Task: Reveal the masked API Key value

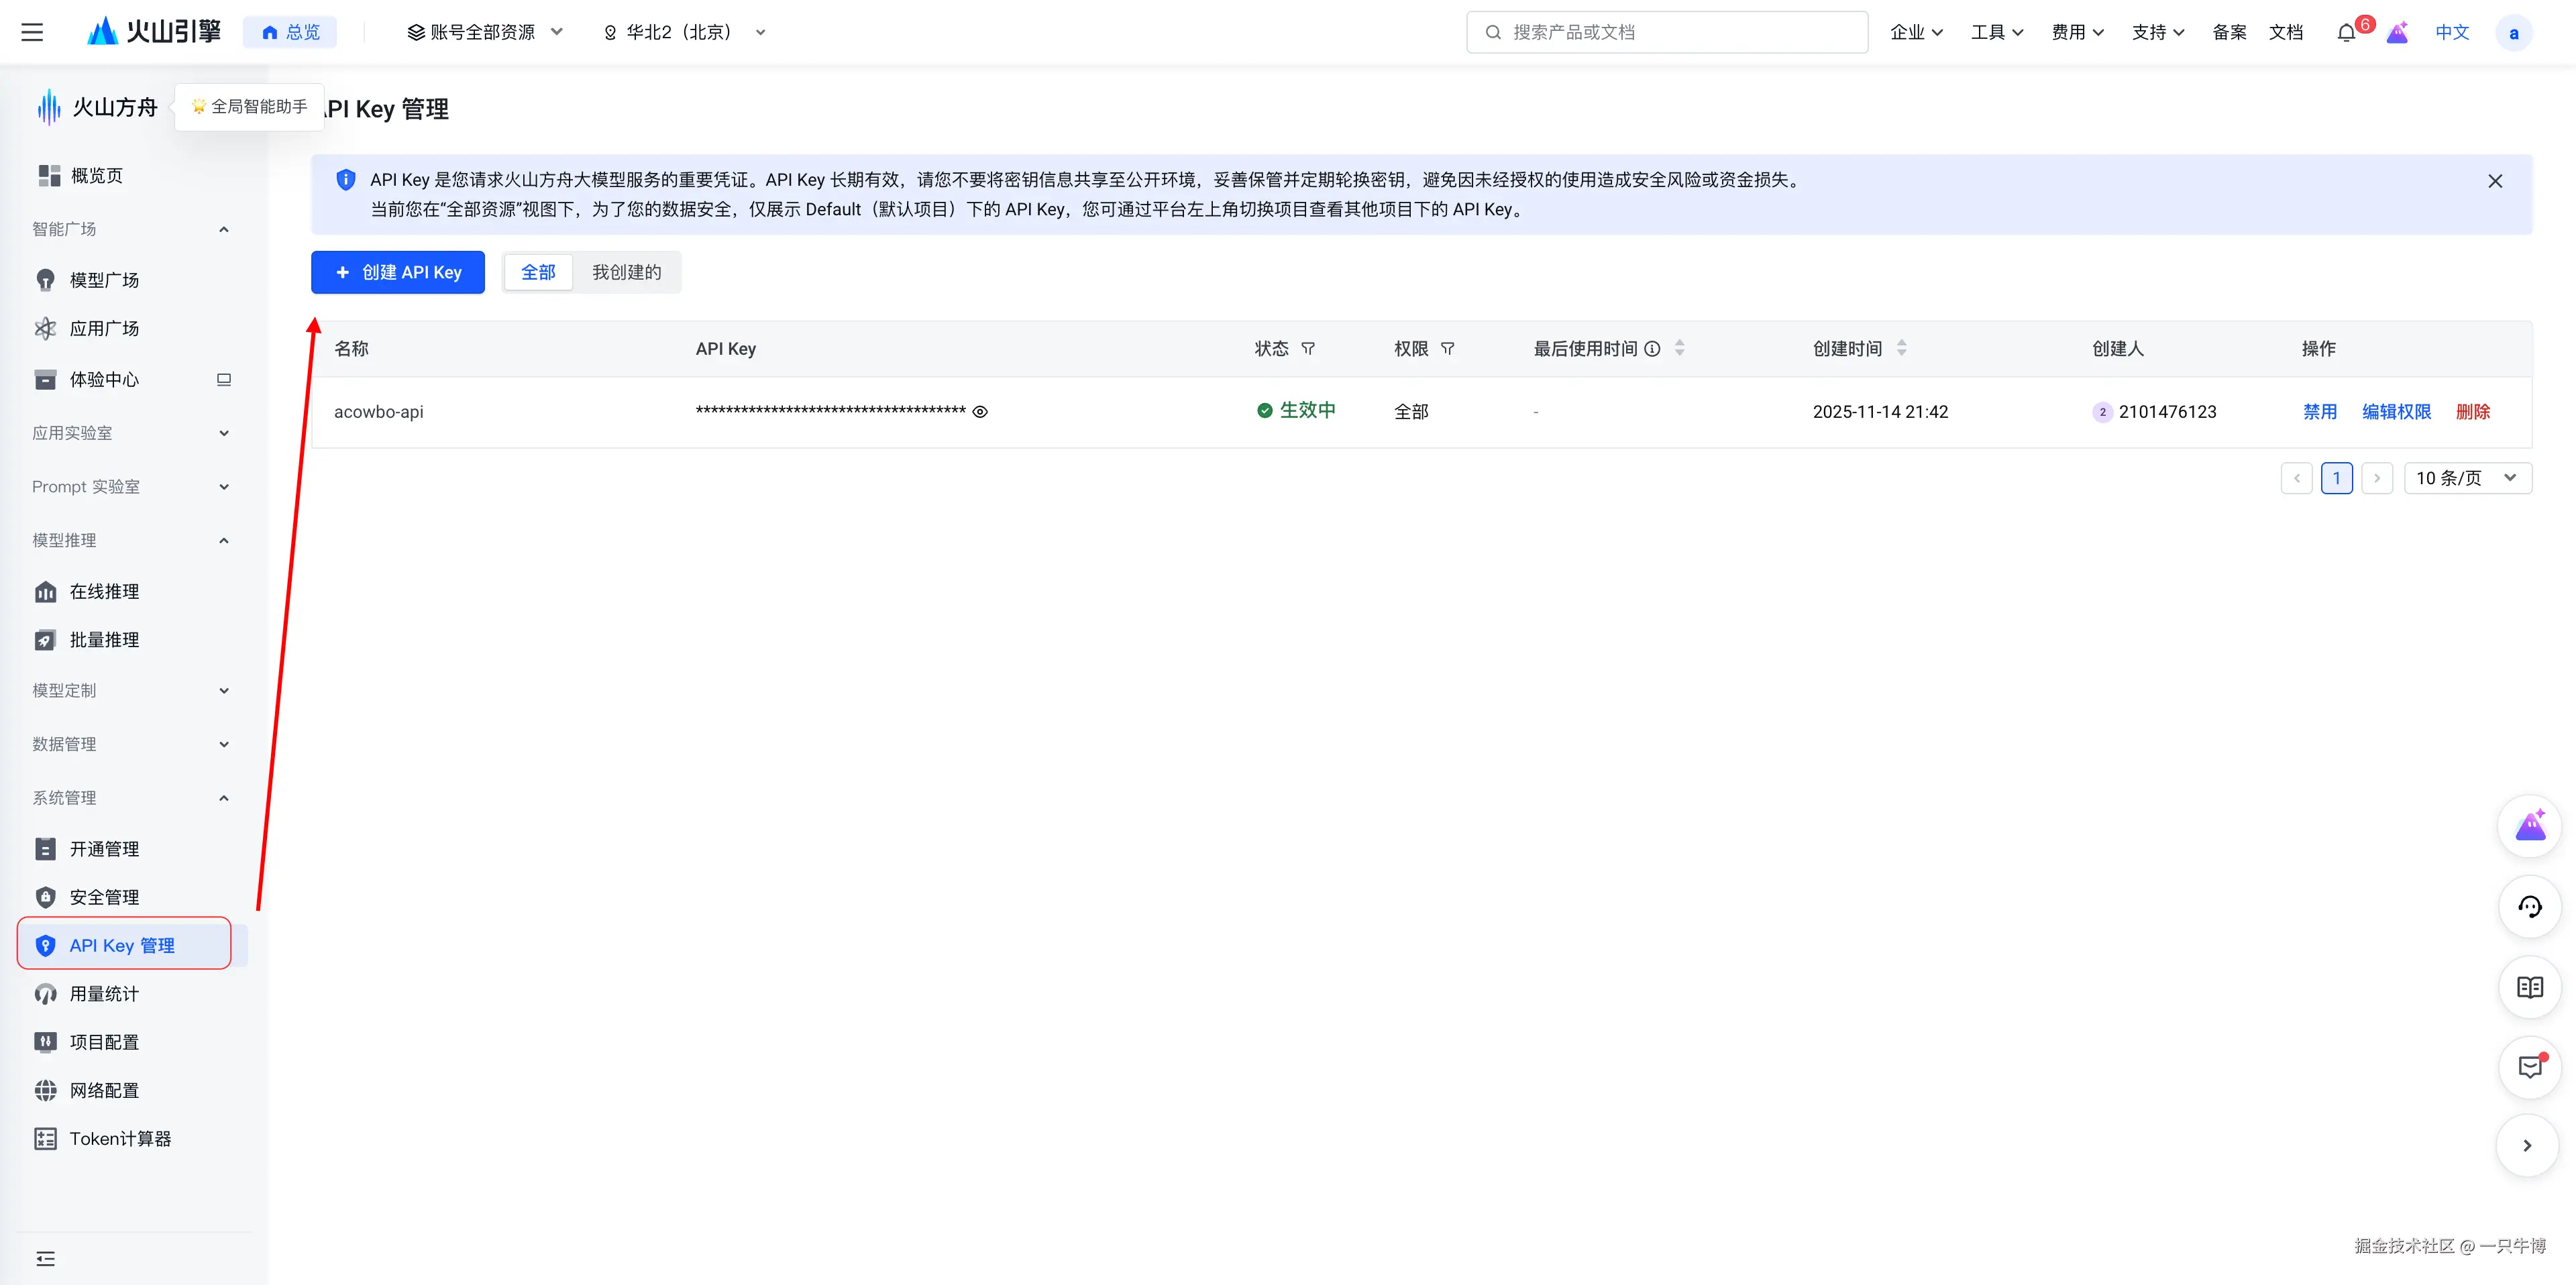Action: (x=980, y=411)
